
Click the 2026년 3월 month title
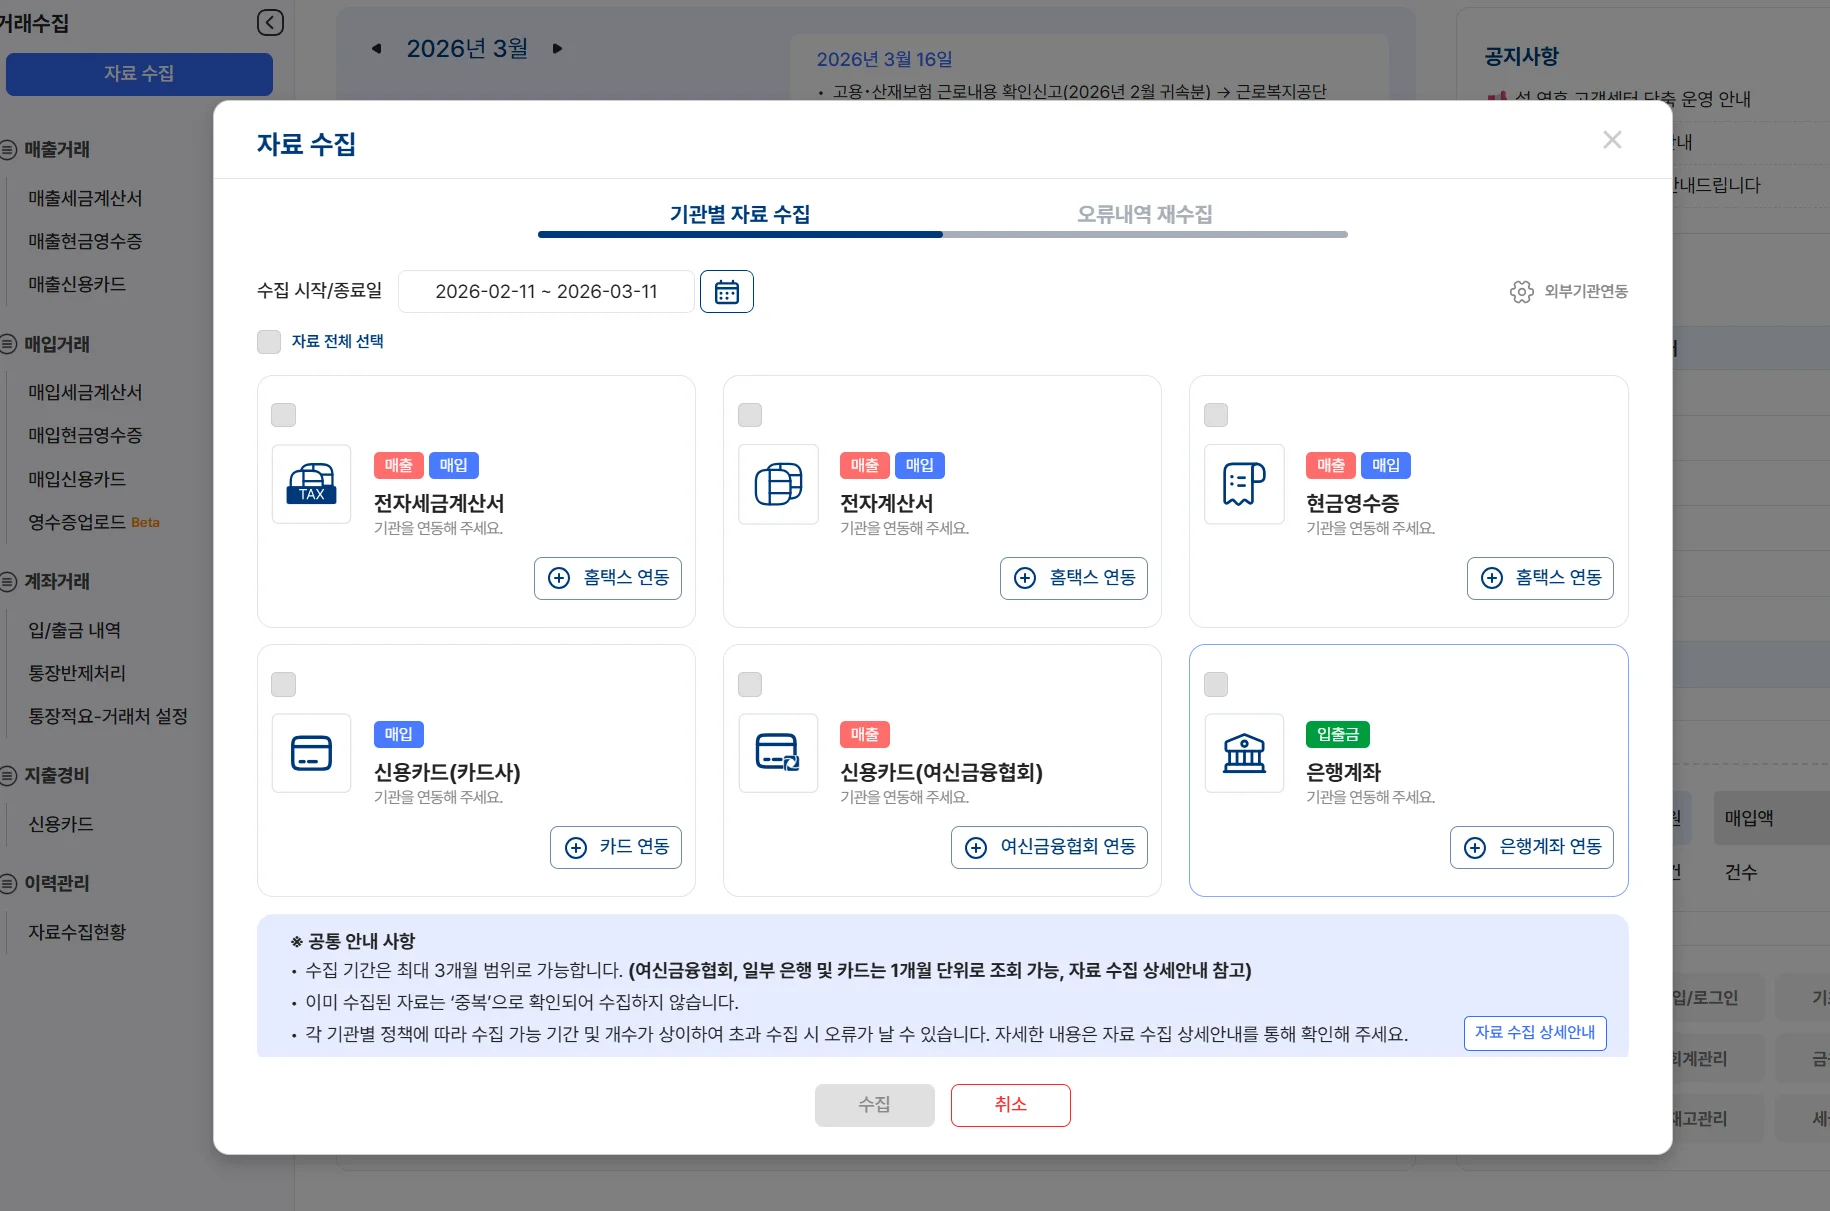[x=467, y=49]
